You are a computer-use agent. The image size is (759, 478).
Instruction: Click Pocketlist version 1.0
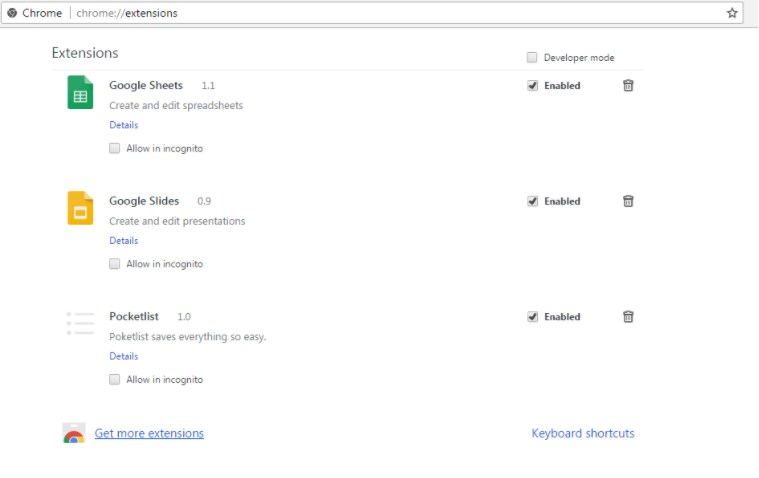184,317
